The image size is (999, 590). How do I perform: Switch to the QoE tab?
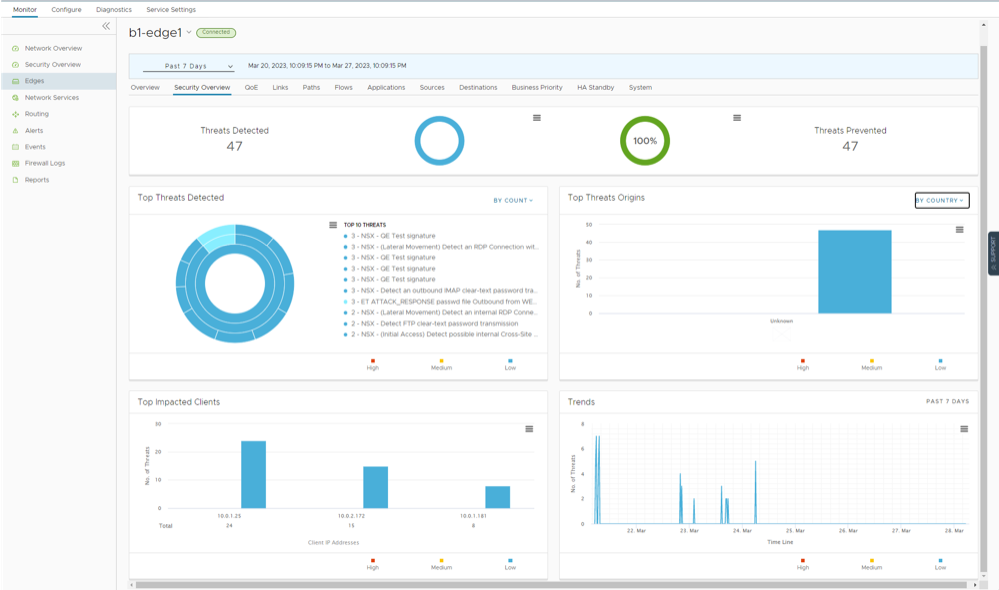[x=251, y=88]
